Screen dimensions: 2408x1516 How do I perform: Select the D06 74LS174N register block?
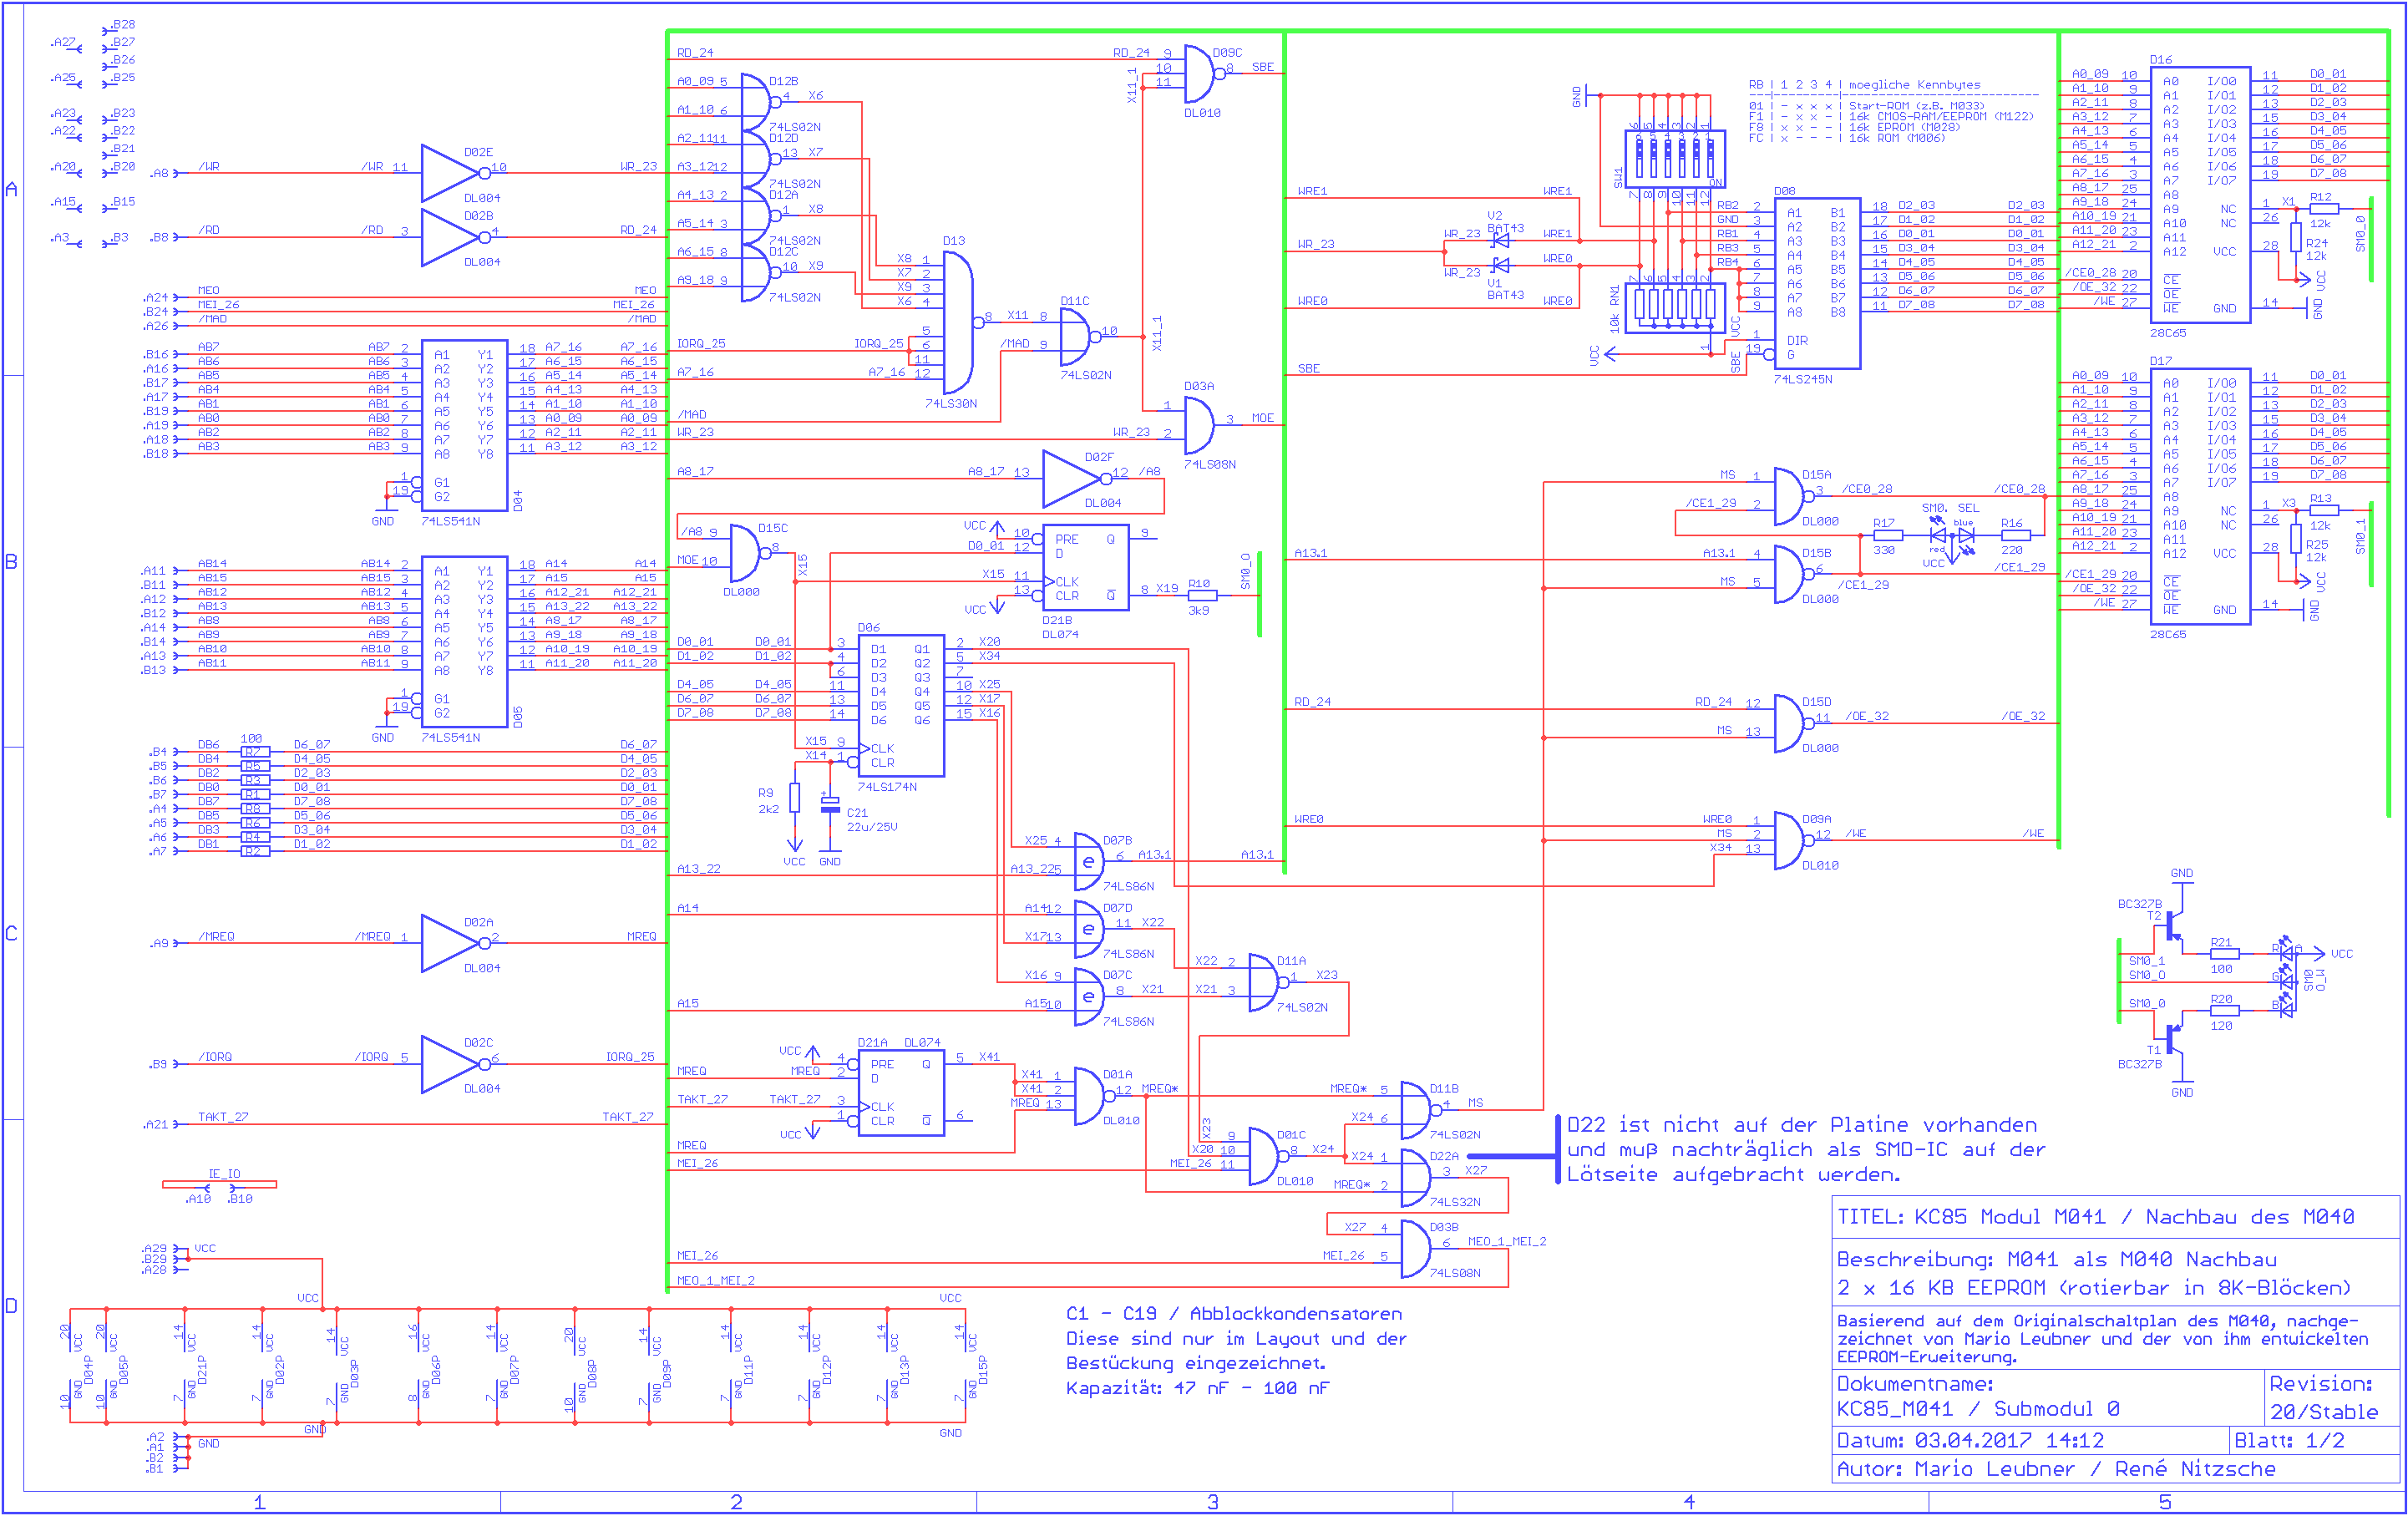click(900, 705)
